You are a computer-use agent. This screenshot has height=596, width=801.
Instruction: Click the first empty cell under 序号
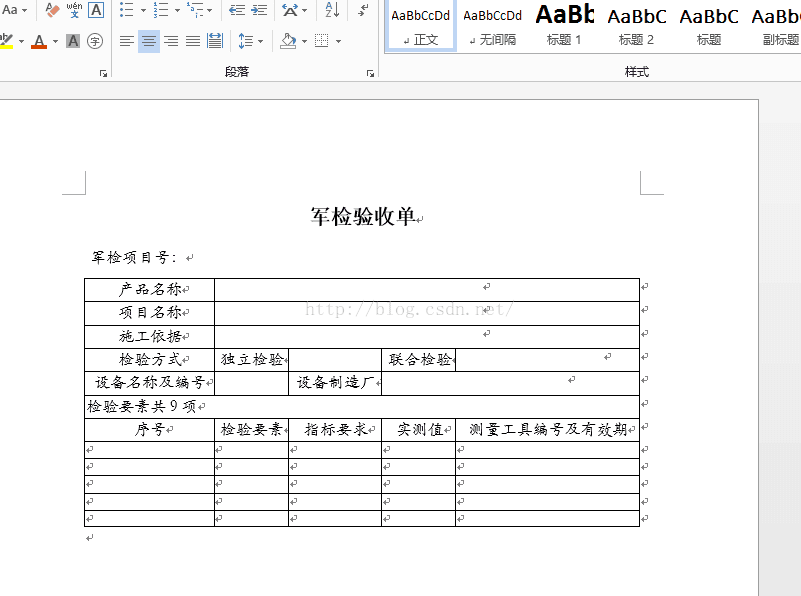click(x=149, y=450)
